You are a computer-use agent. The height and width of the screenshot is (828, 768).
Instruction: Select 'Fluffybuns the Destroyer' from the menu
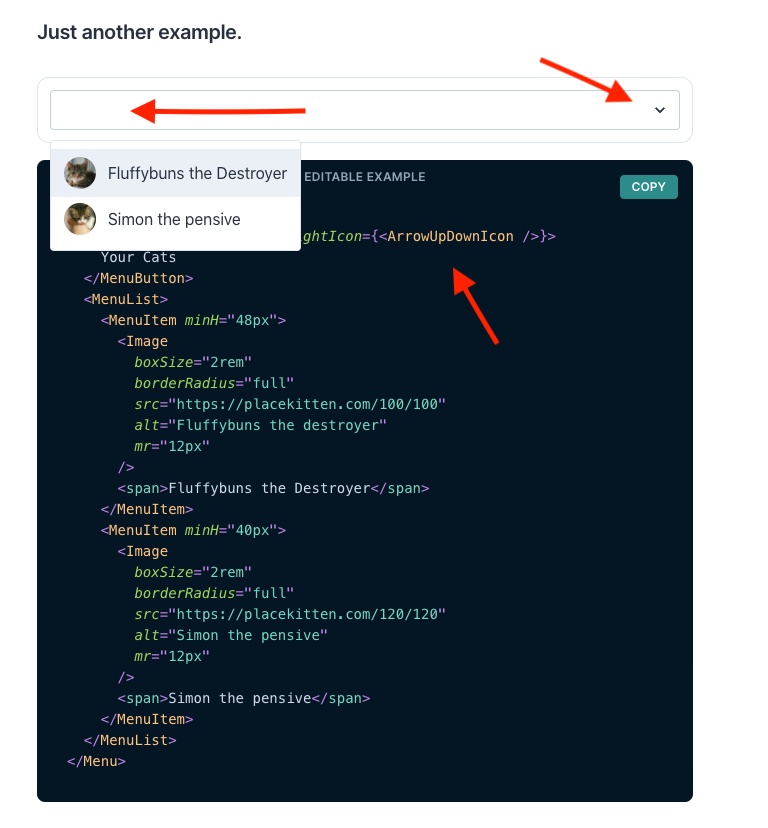[197, 172]
